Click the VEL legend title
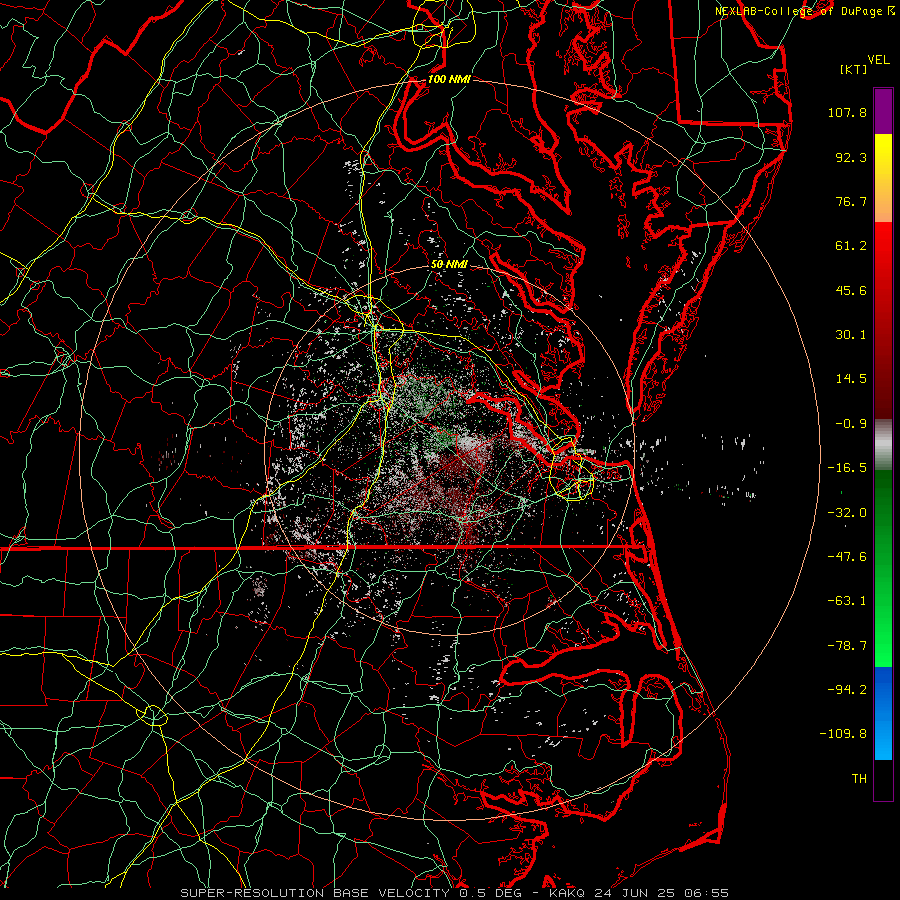The height and width of the screenshot is (900, 900). (x=878, y=60)
